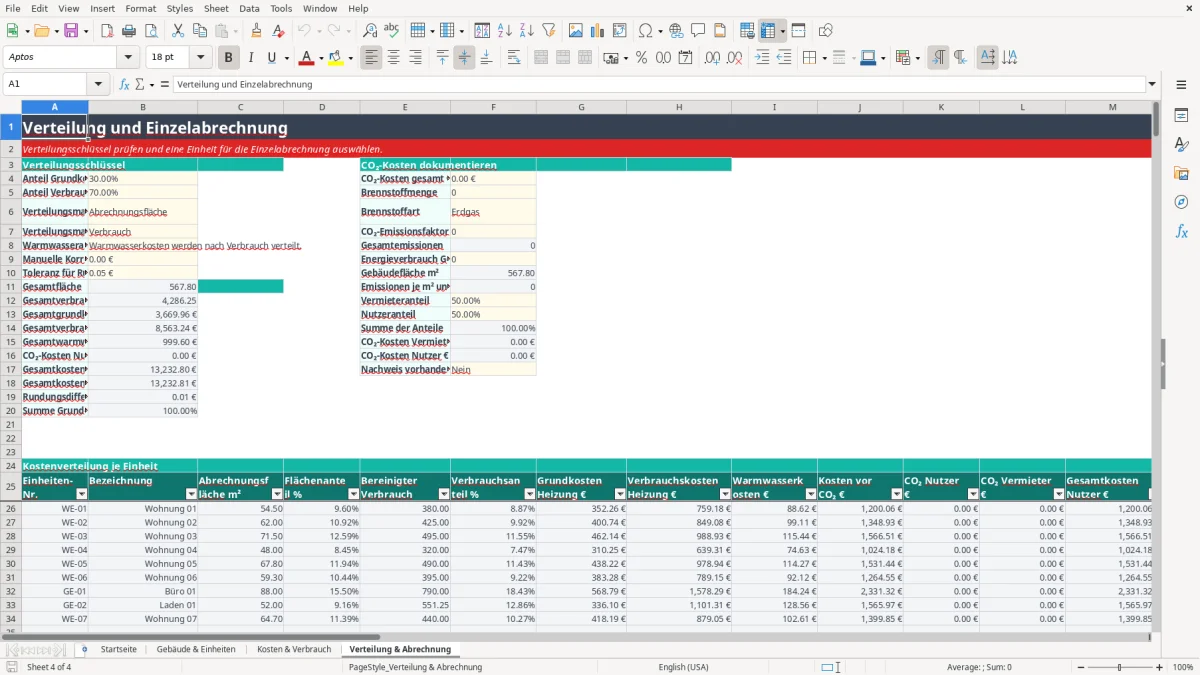This screenshot has width=1200, height=675.
Task: Open the sidebar Properties panel icon
Action: [1181, 116]
